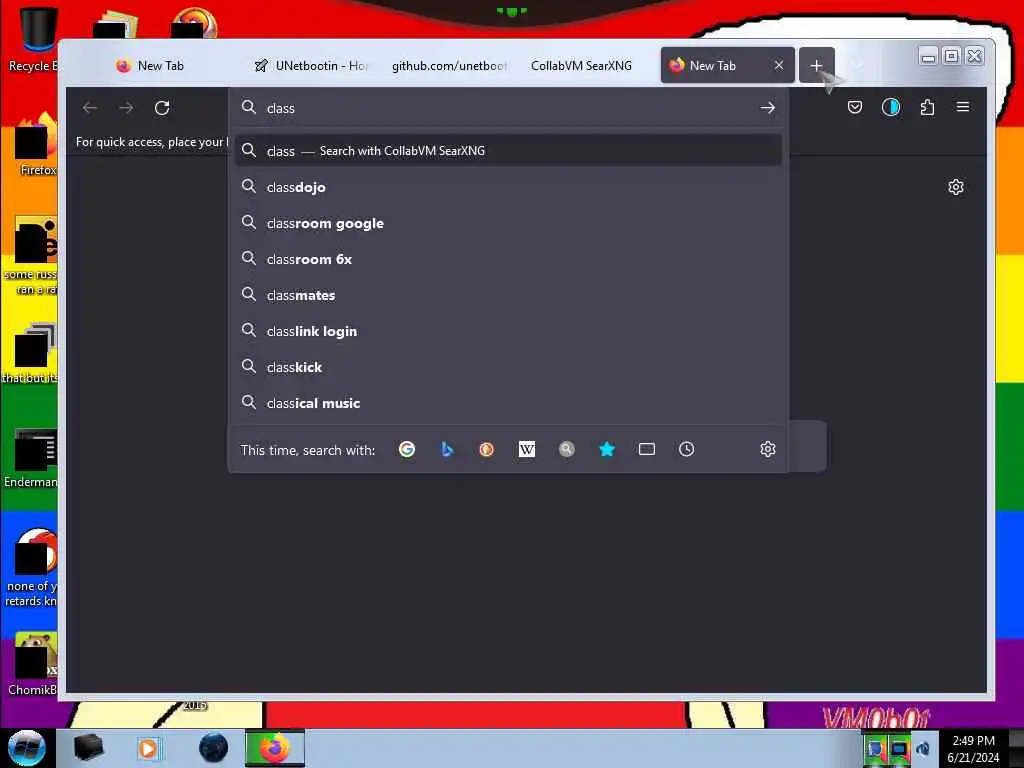The width and height of the screenshot is (1024, 768).
Task: Open the Firefox hamburger application menu
Action: (963, 106)
